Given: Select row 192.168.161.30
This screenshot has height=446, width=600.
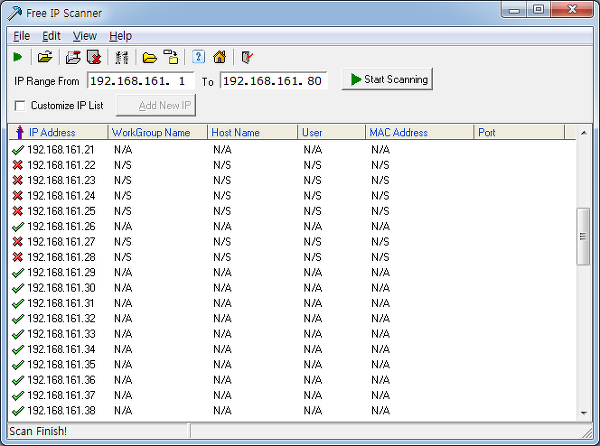Looking at the screenshot, I should pos(292,288).
